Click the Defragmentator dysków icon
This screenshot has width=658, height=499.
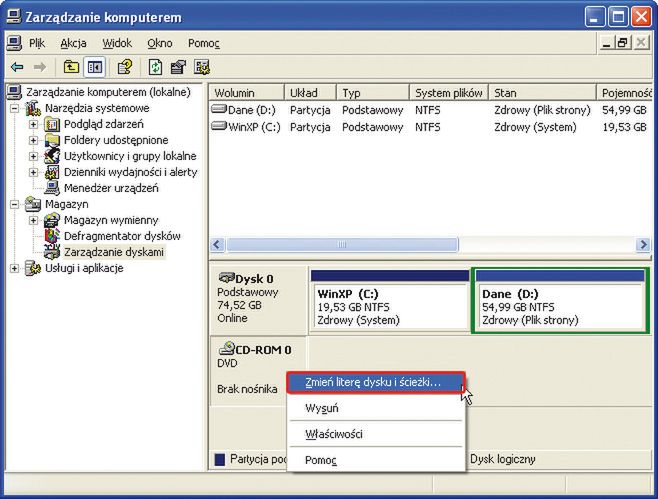tap(52, 236)
